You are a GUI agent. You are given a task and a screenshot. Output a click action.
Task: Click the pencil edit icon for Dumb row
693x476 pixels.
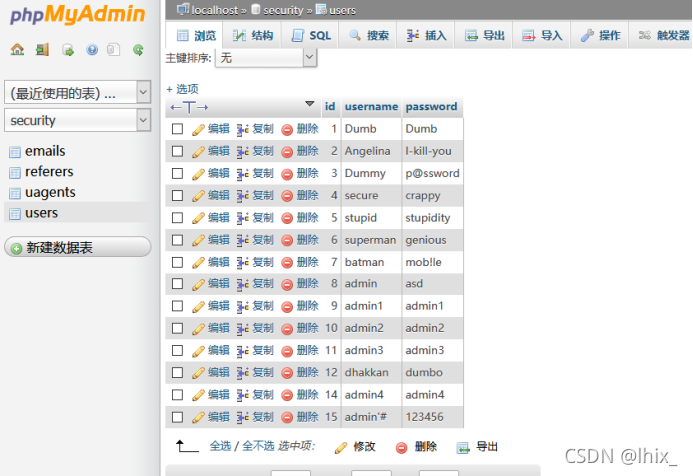198,129
